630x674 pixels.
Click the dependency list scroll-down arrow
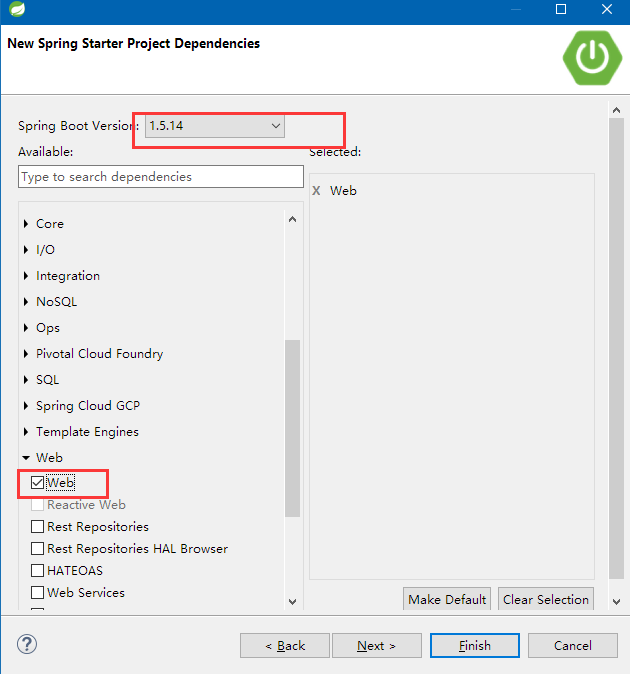(293, 601)
